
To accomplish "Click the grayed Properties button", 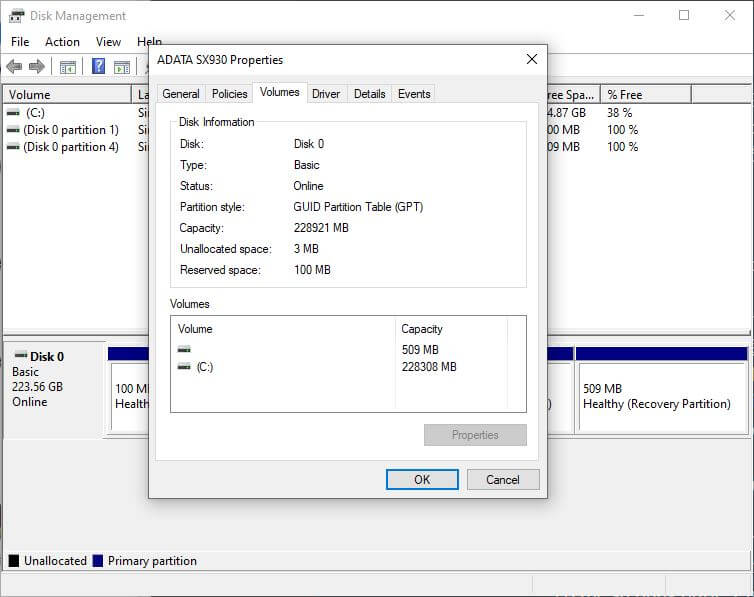I will pos(475,435).
